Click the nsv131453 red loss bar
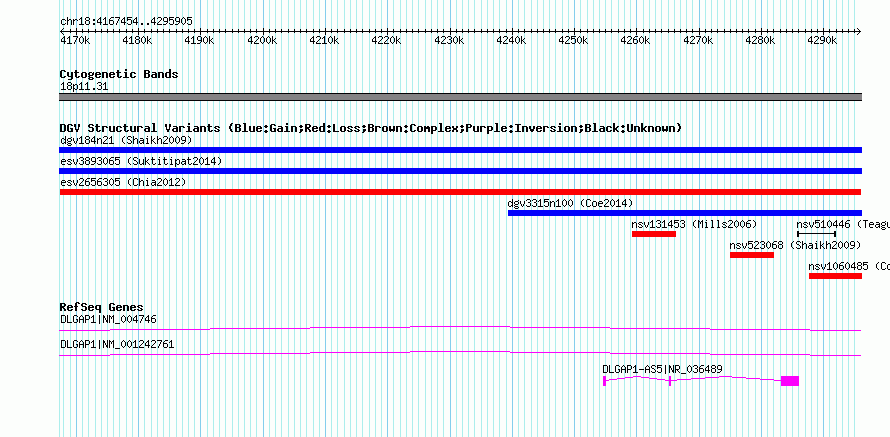Screen dimensions: 890x437 point(654,234)
